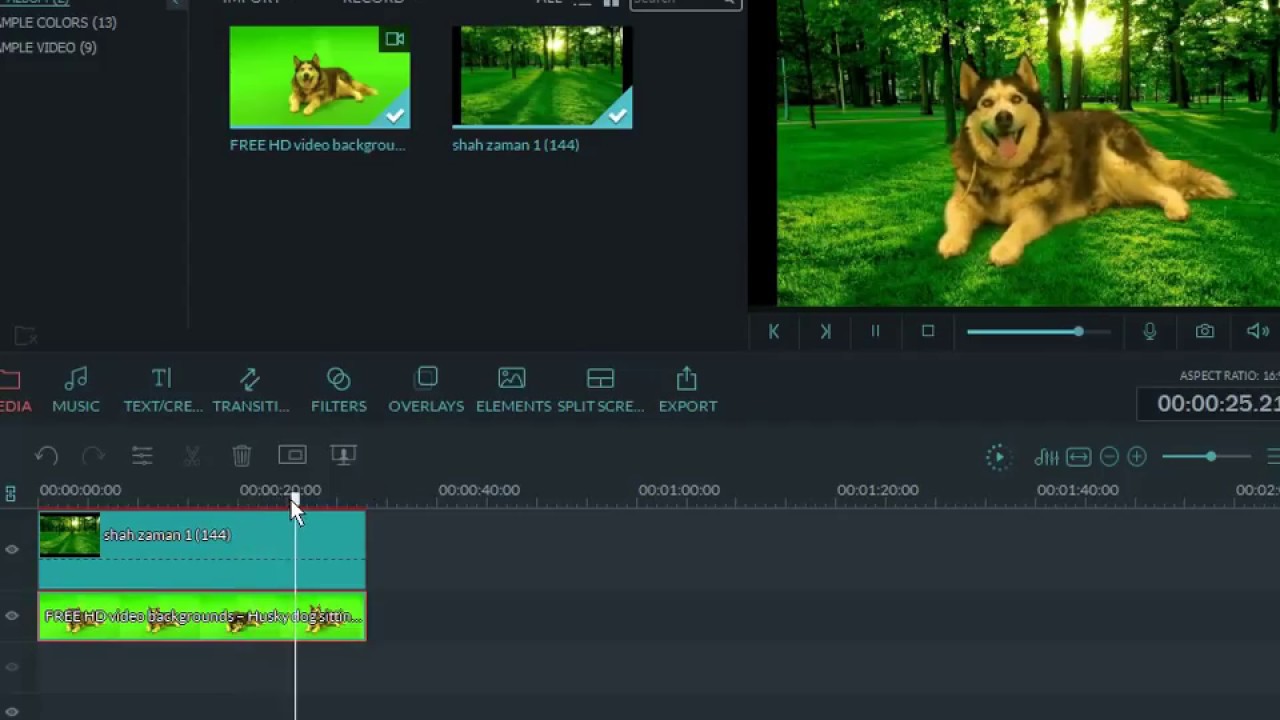Open Sample Video (9) folder

coord(48,47)
